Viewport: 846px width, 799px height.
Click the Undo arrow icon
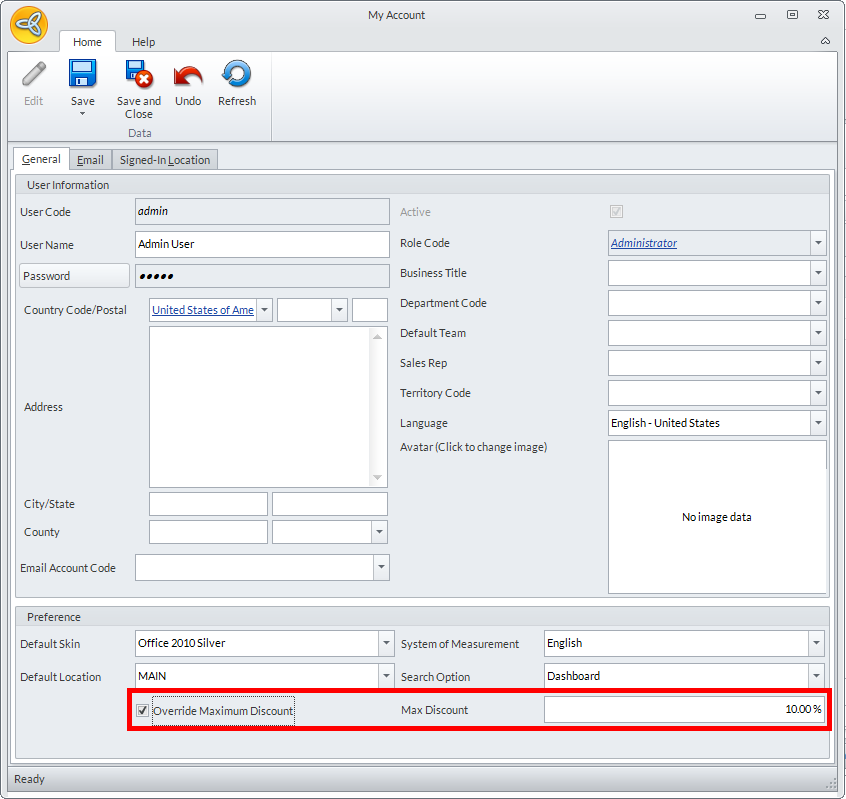click(x=188, y=75)
